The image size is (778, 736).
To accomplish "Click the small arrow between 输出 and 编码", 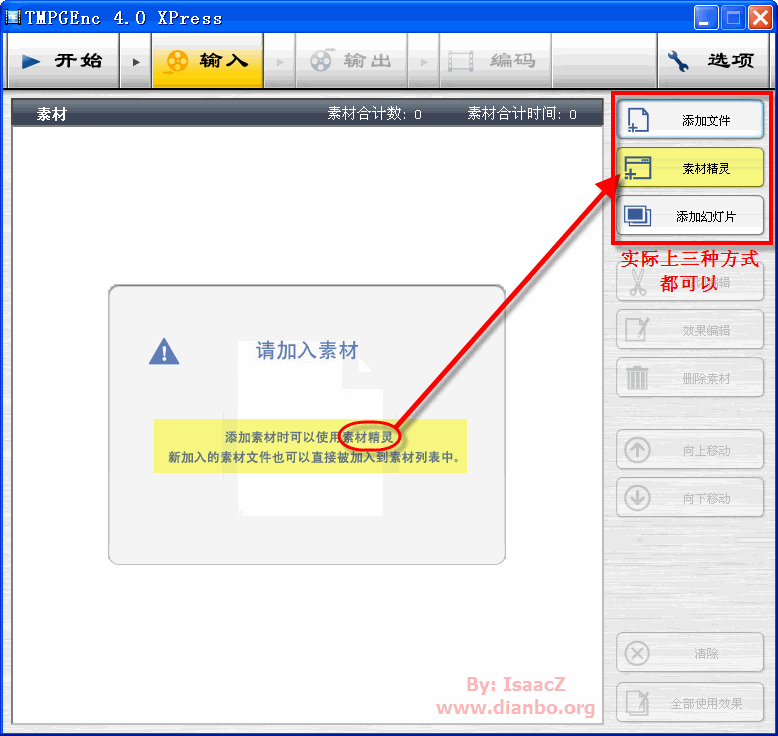I will pyautogui.click(x=424, y=62).
